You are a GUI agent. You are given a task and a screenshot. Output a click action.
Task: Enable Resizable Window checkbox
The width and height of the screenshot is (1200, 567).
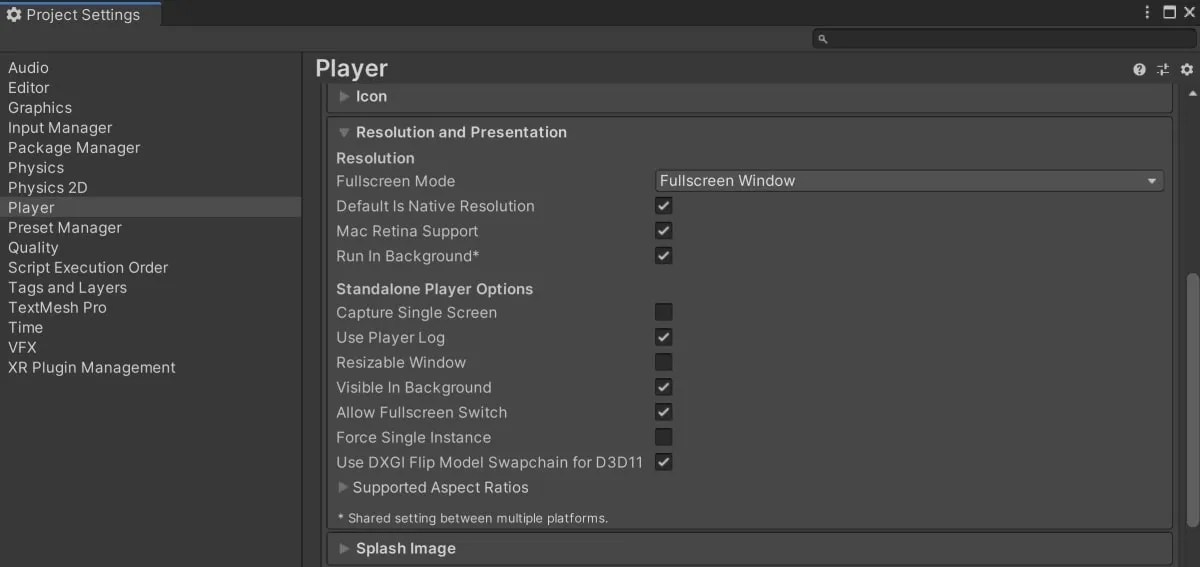coord(663,362)
